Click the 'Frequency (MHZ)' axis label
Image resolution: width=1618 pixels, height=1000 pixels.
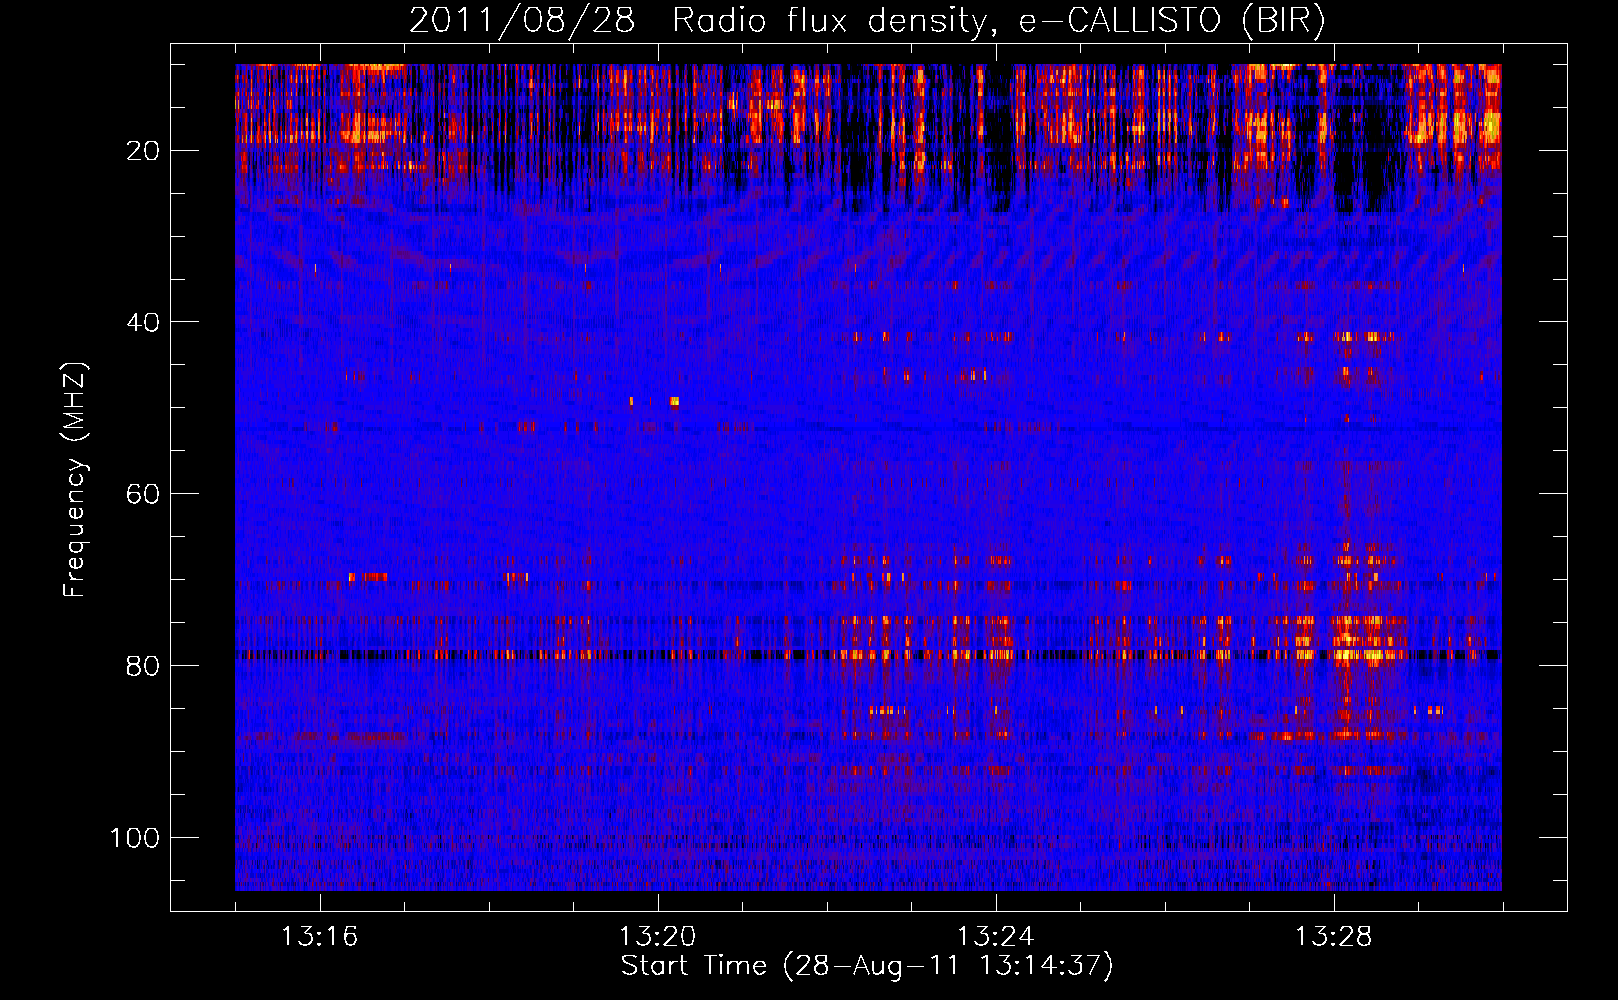coord(76,479)
